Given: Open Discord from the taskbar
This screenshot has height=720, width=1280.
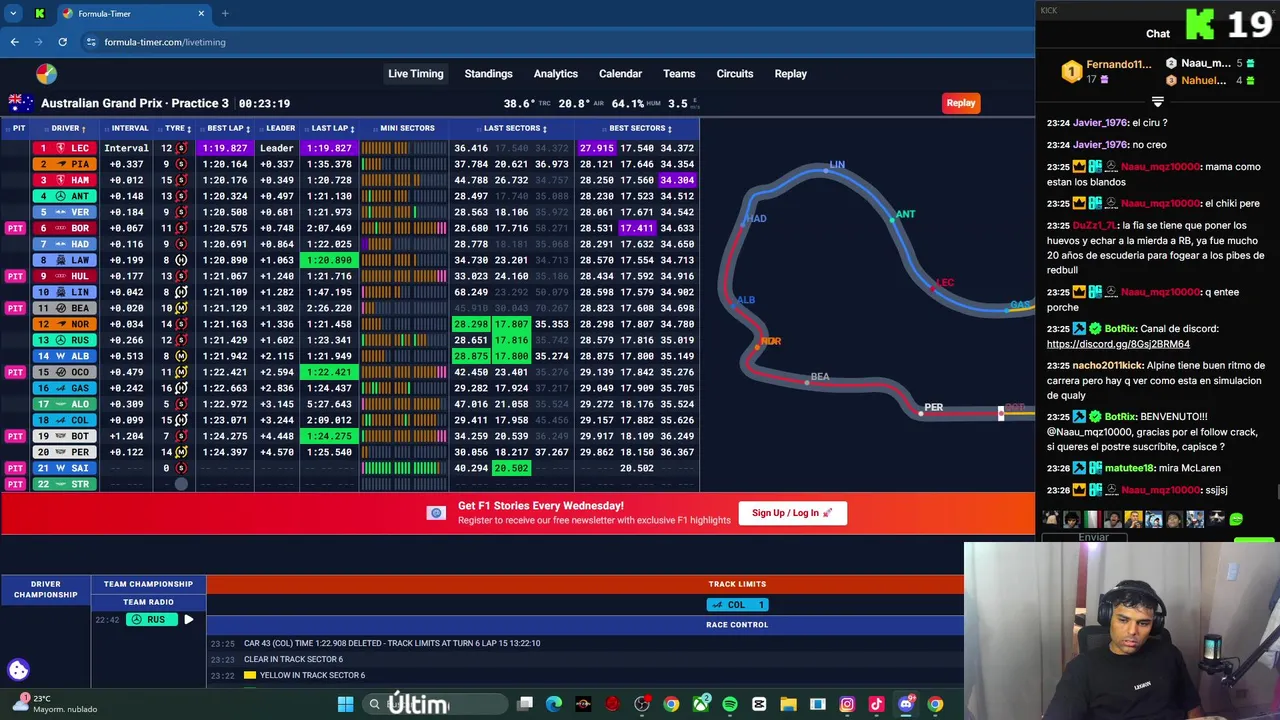Looking at the screenshot, I should [x=906, y=704].
